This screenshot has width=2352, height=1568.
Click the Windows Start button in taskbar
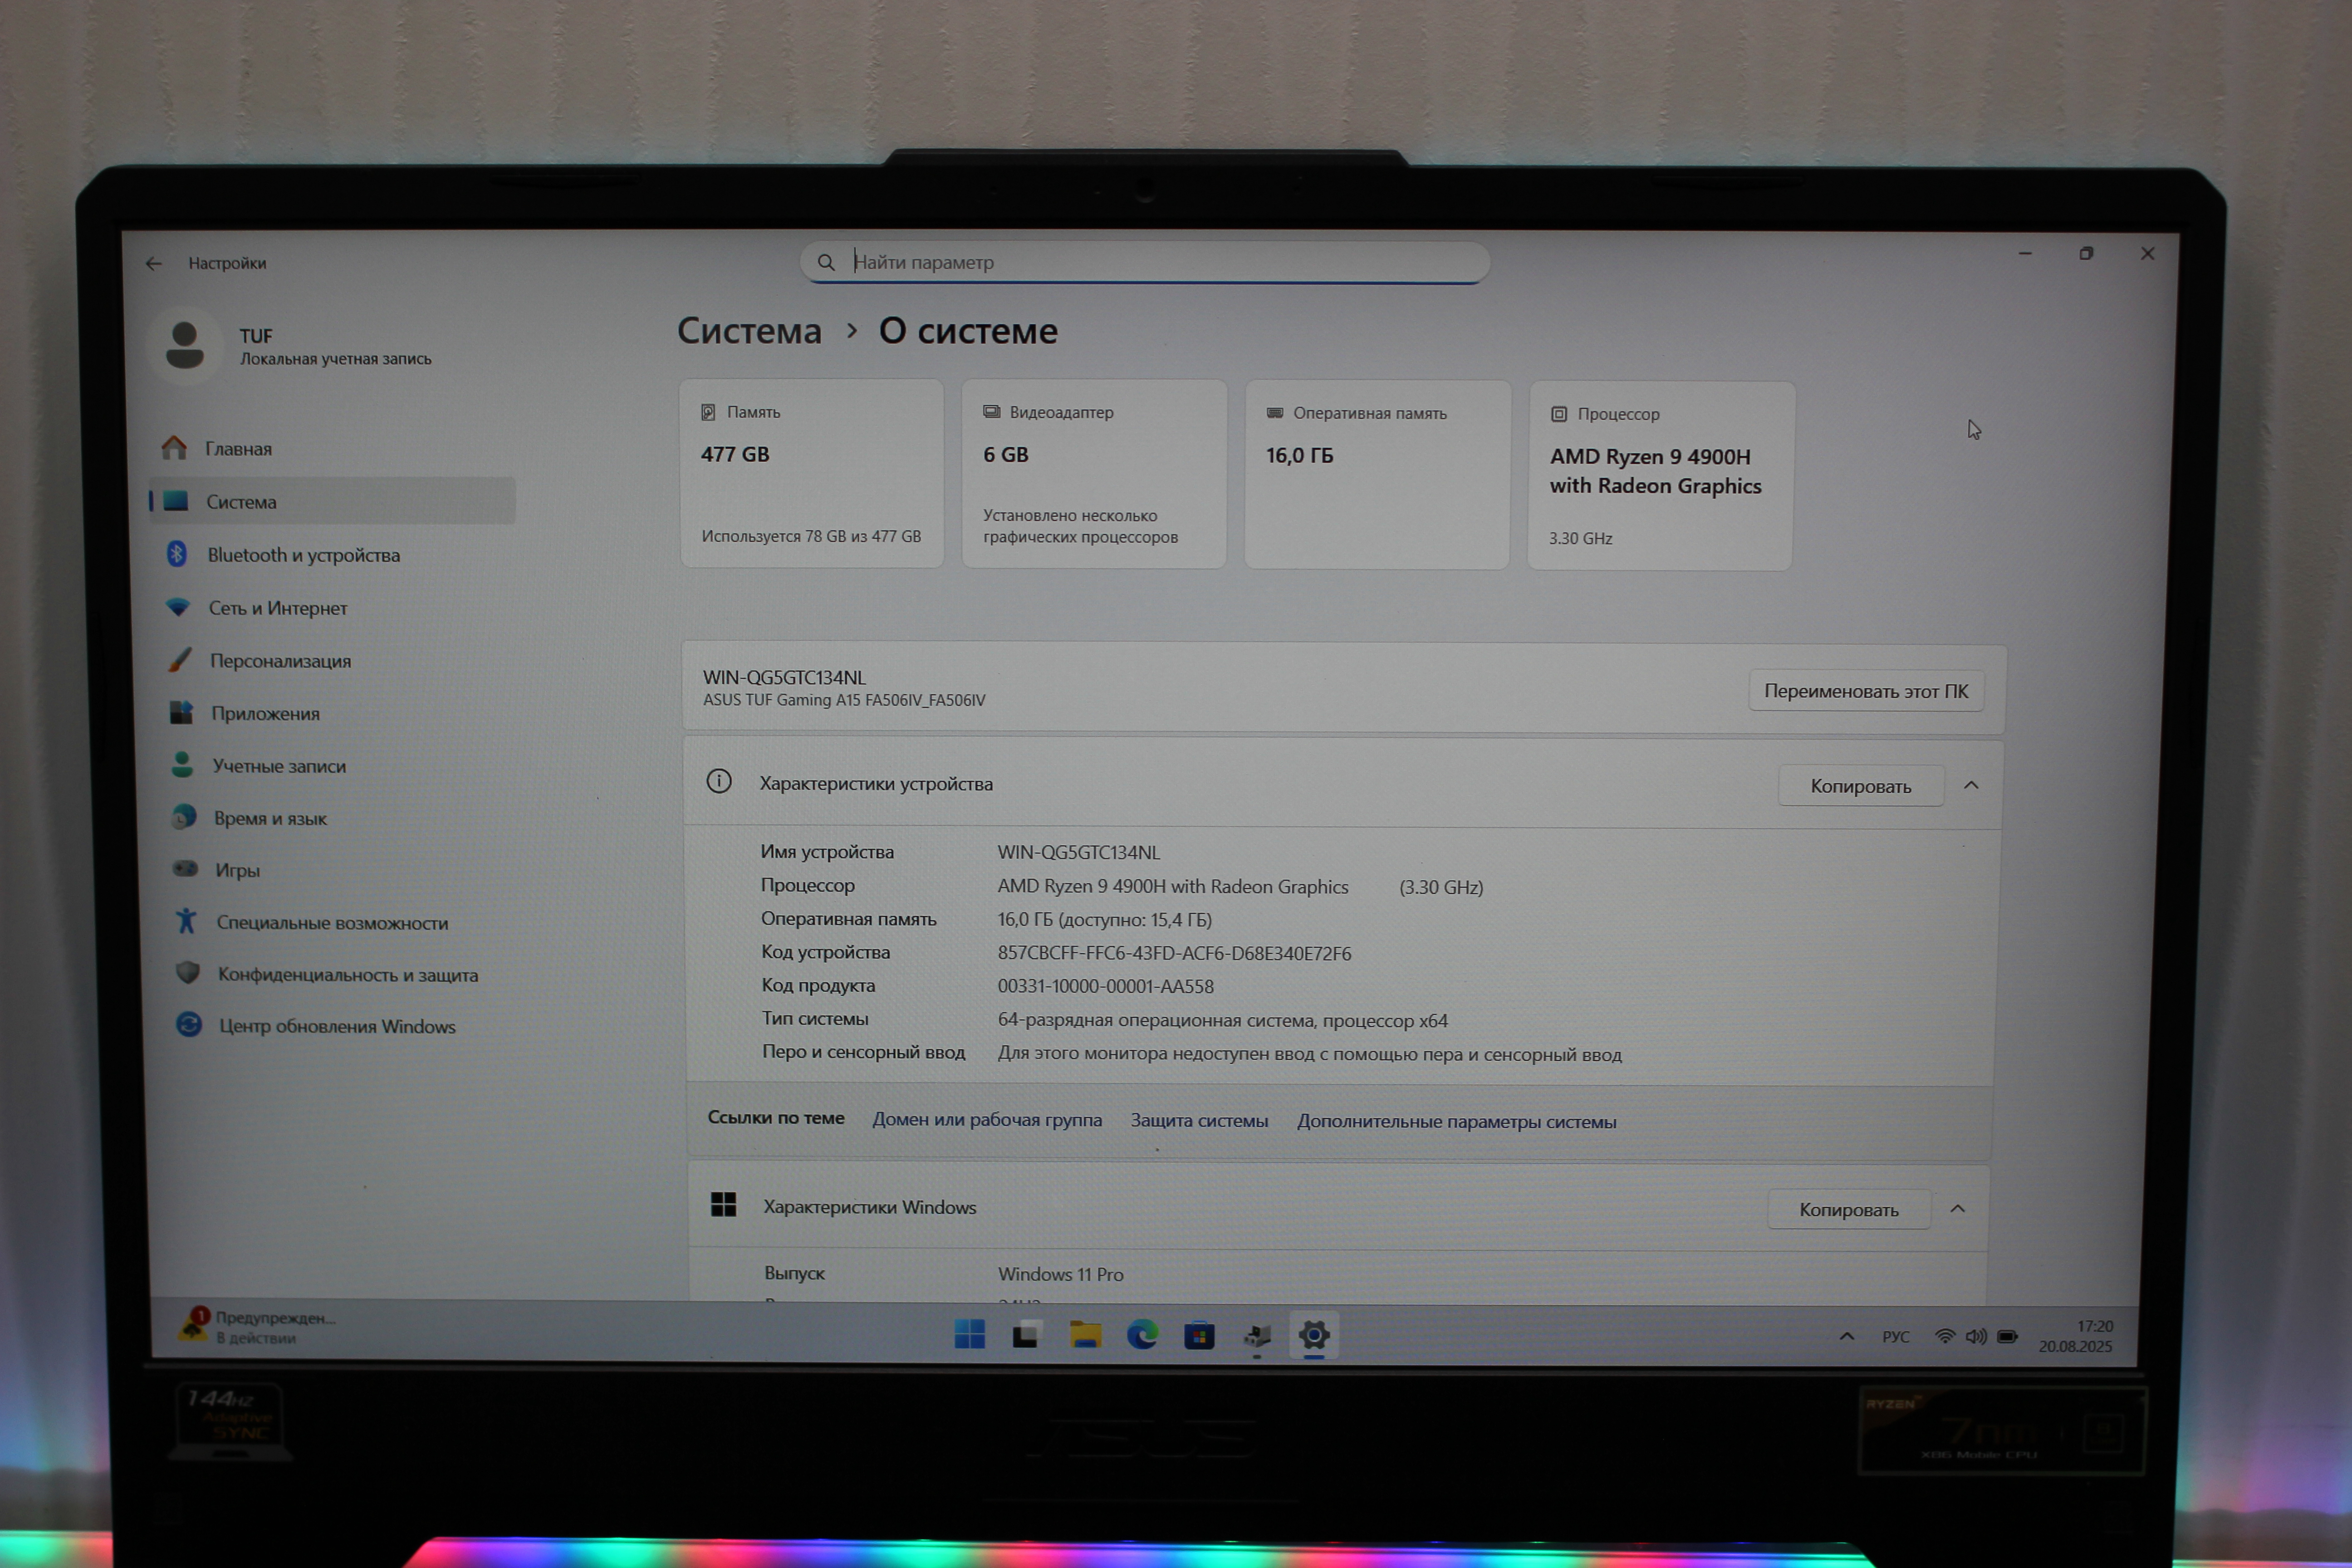coord(969,1334)
